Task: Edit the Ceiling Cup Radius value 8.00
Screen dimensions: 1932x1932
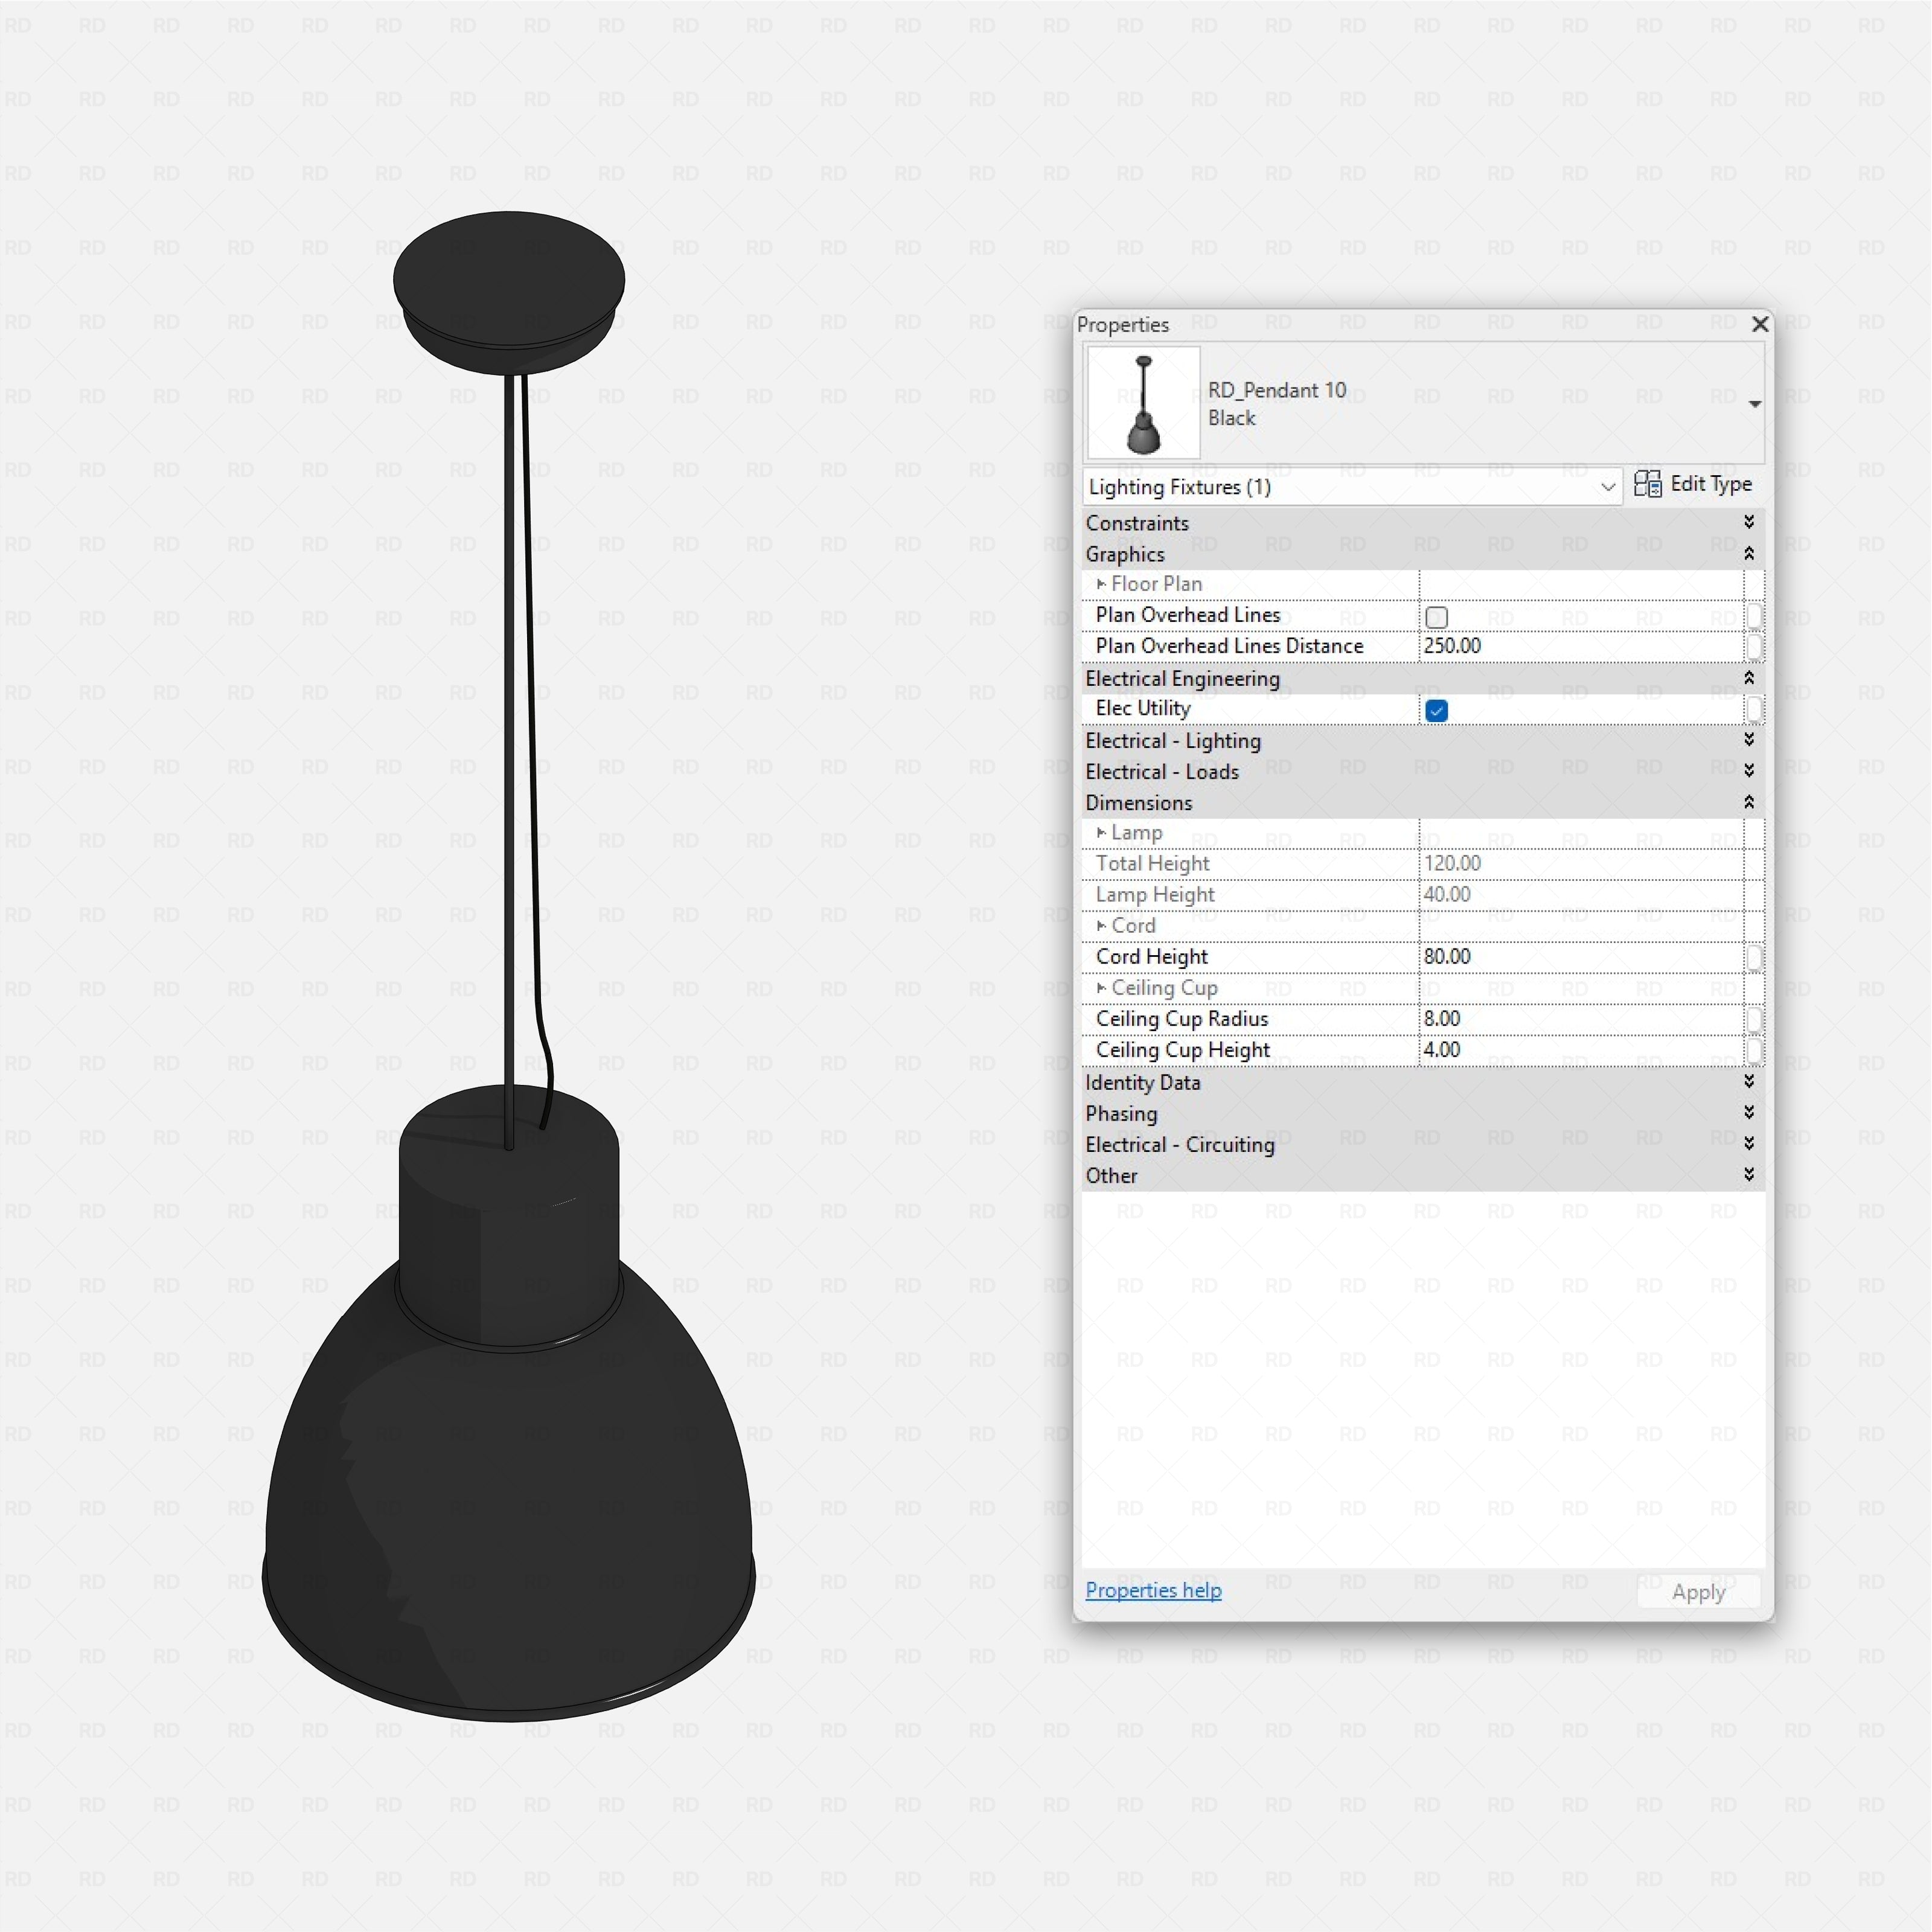Action: click(x=1581, y=1019)
